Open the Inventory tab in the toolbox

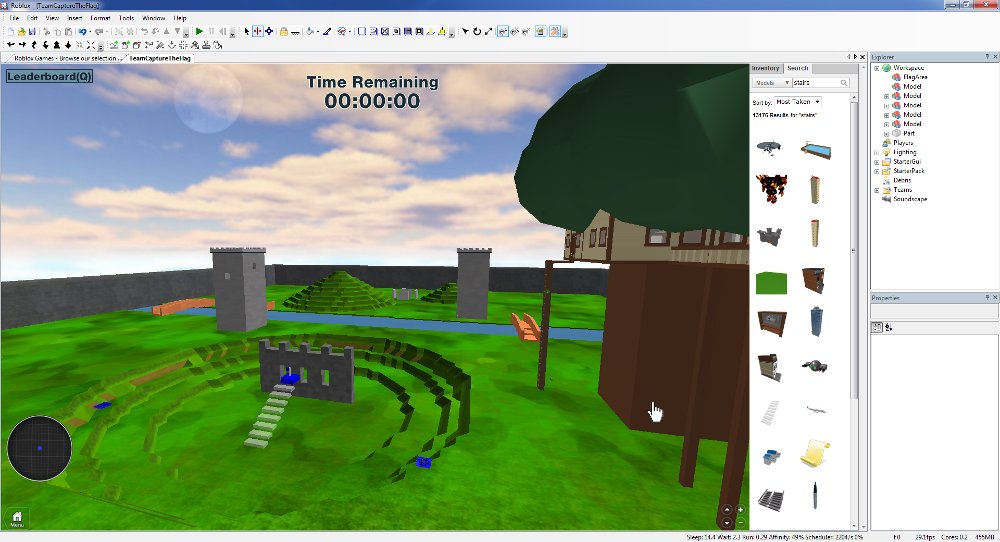[x=765, y=68]
